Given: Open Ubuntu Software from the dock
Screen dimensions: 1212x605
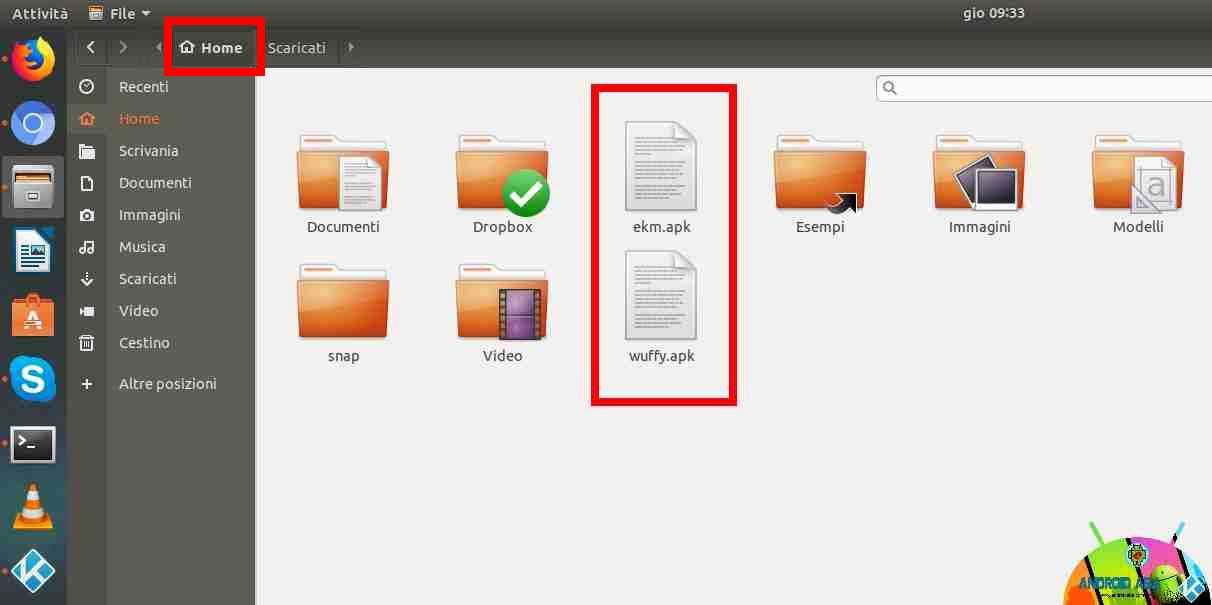Looking at the screenshot, I should click(33, 315).
